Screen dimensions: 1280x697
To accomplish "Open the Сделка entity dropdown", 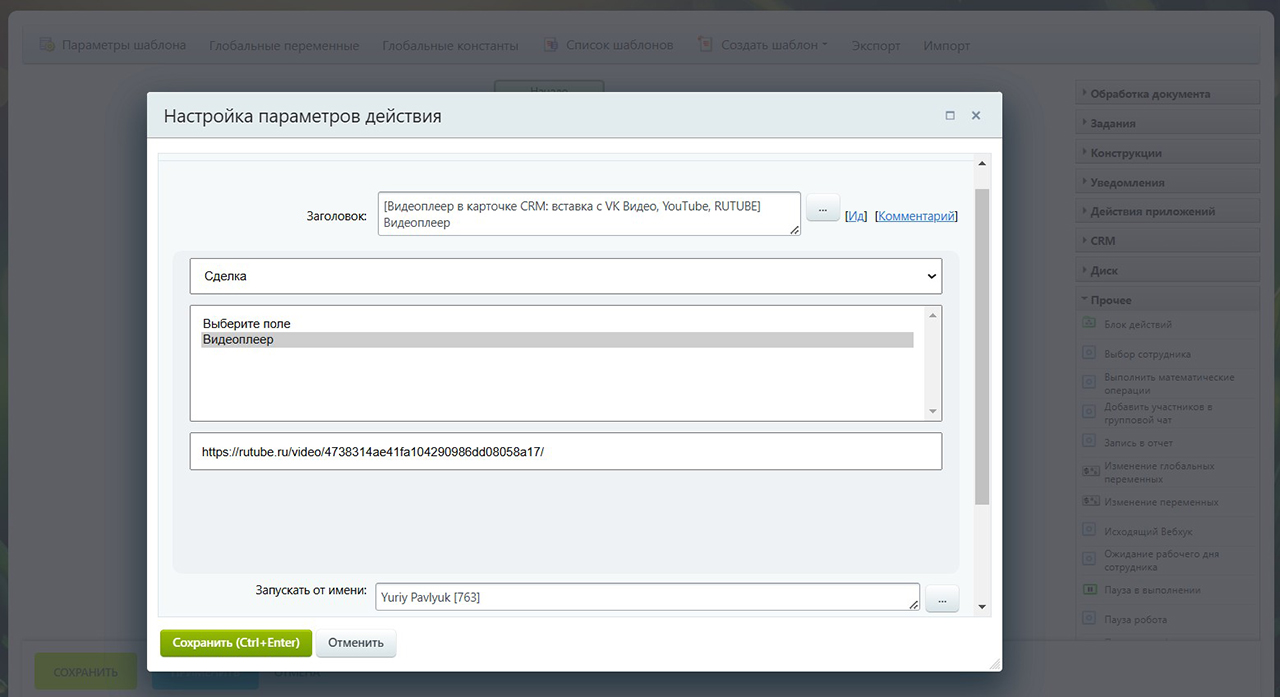I will [x=565, y=276].
